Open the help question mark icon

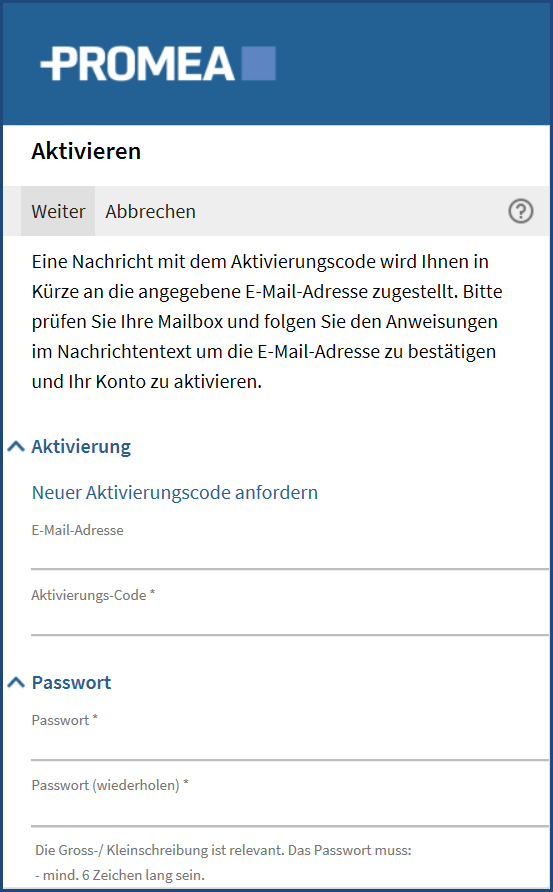click(x=520, y=211)
